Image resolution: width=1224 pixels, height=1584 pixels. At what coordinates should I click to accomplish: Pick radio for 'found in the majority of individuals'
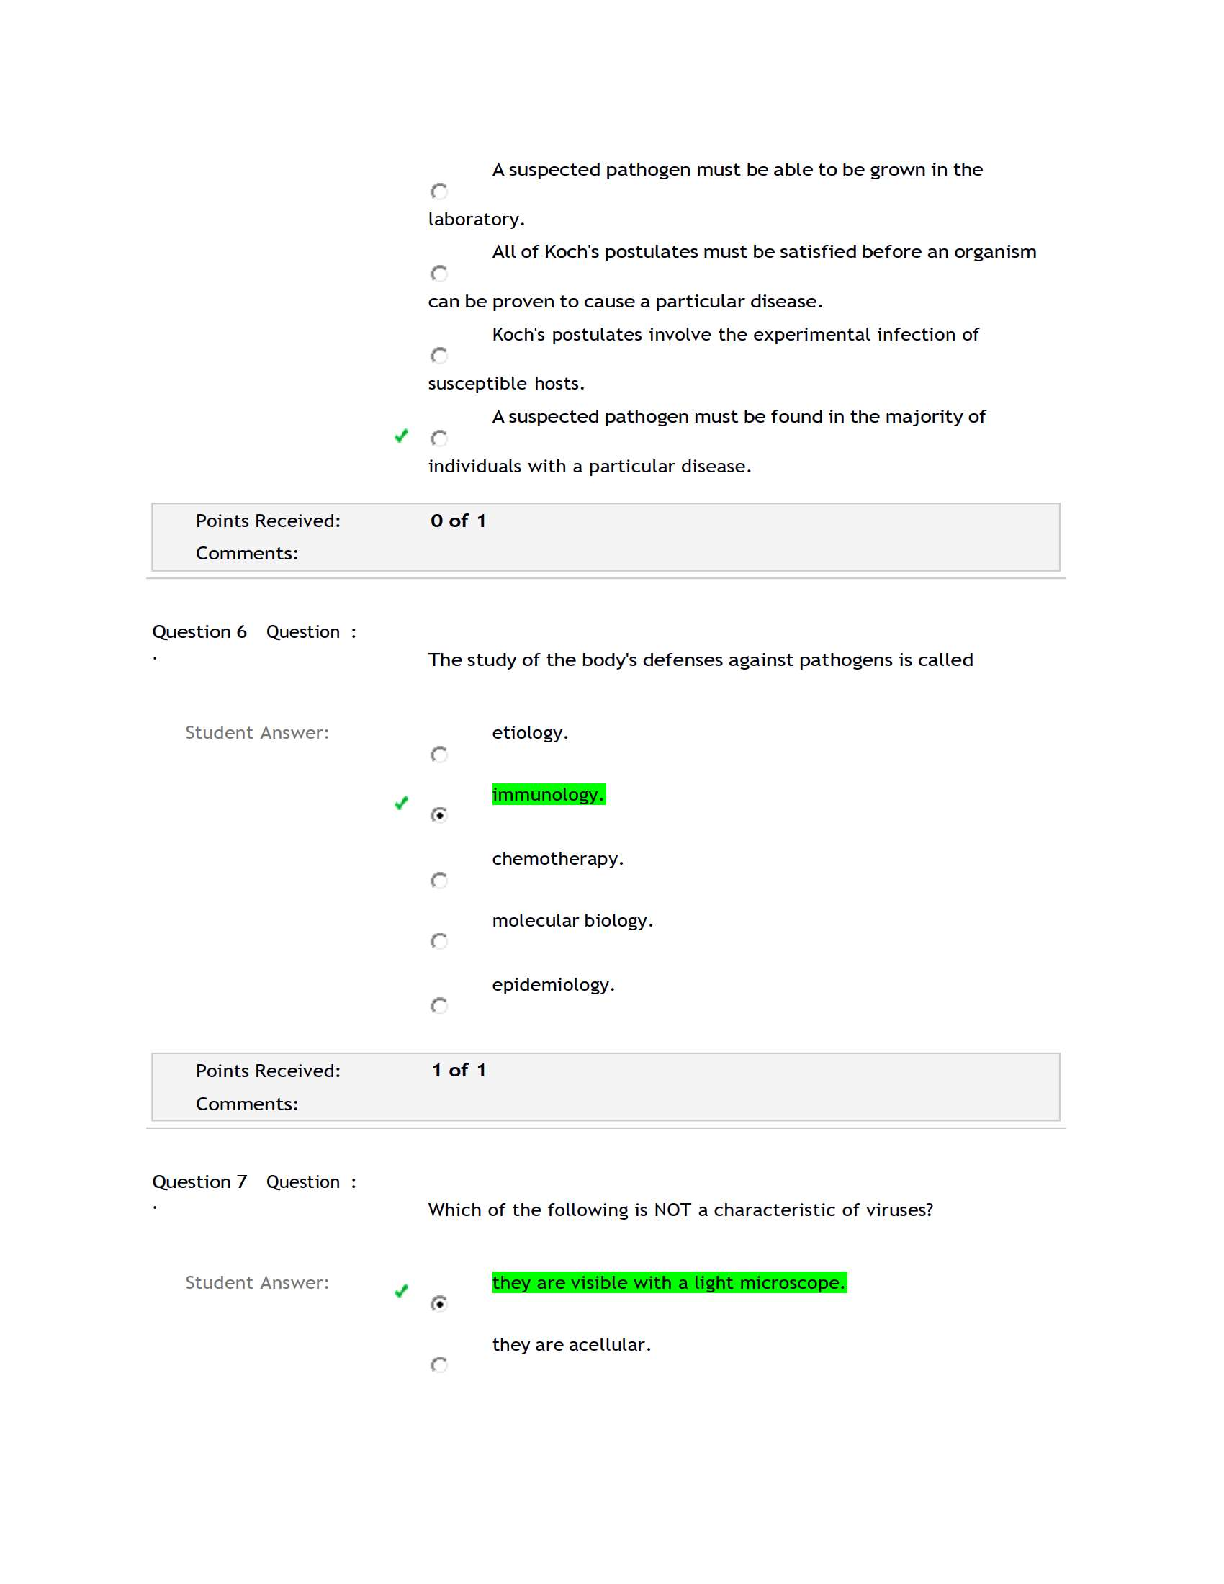439,438
